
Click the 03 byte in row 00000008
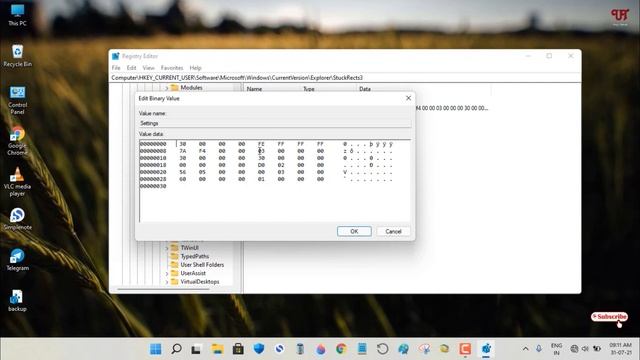[261, 151]
